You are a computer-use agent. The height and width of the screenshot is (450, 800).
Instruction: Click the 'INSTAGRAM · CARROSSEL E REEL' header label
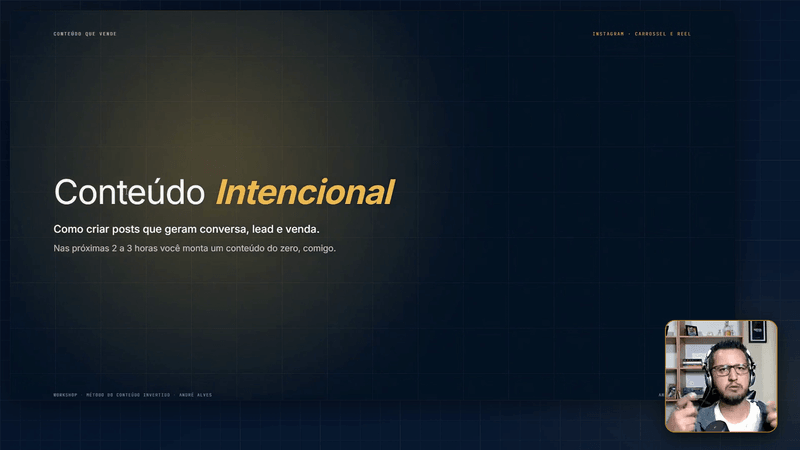coord(641,34)
